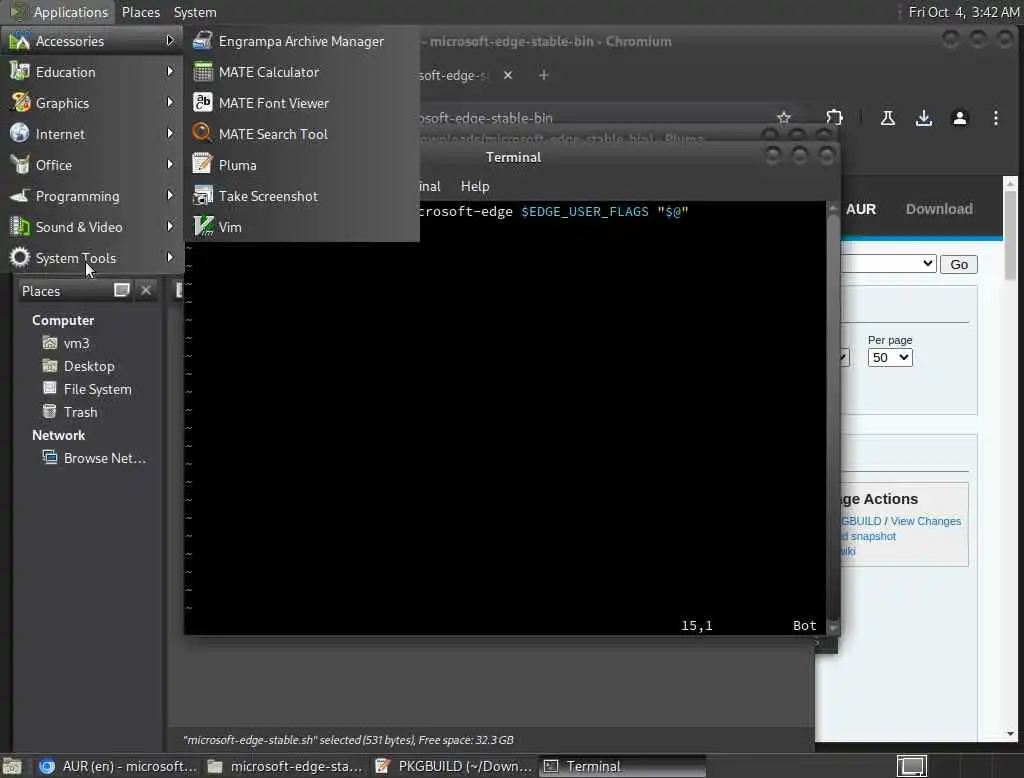This screenshot has width=1024, height=778.
Task: Click the AUR link on the web page
Action: point(861,209)
